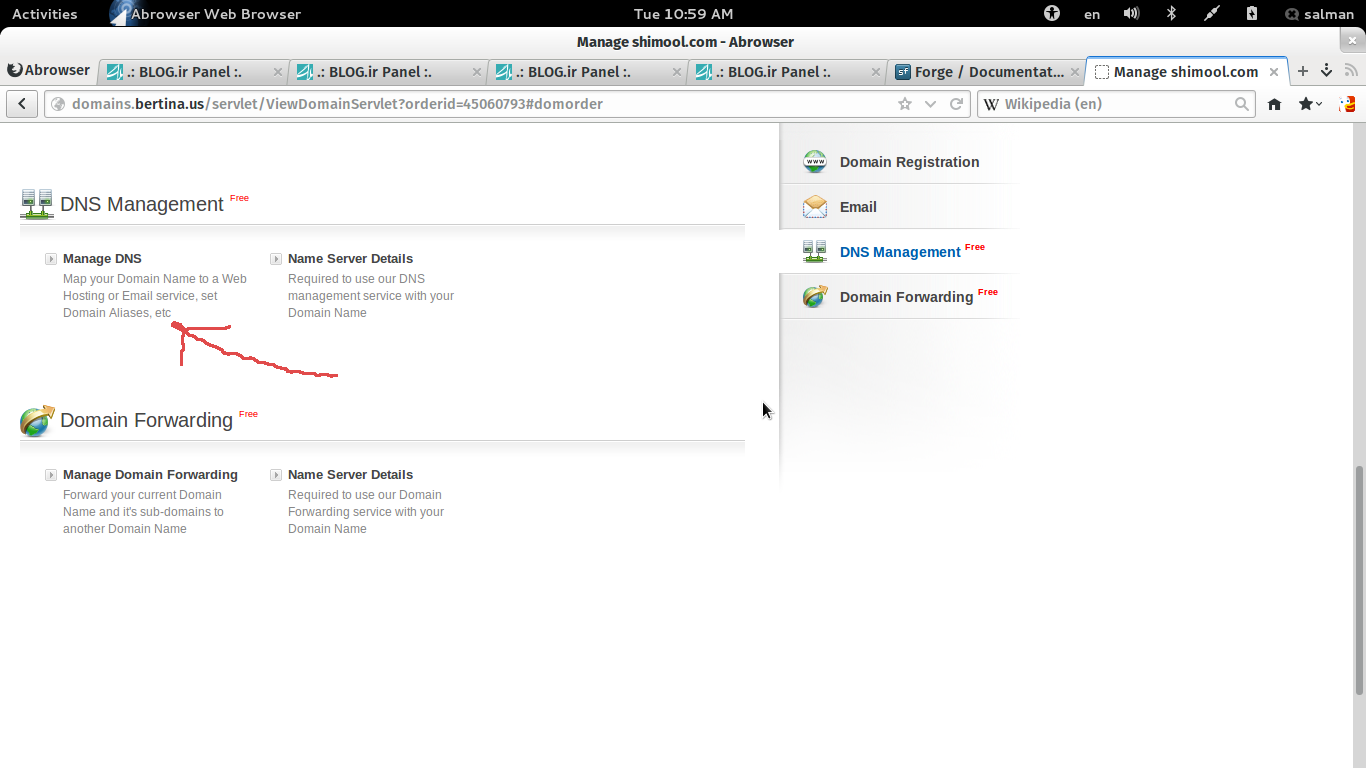Open the Activities overview menu

[44, 14]
